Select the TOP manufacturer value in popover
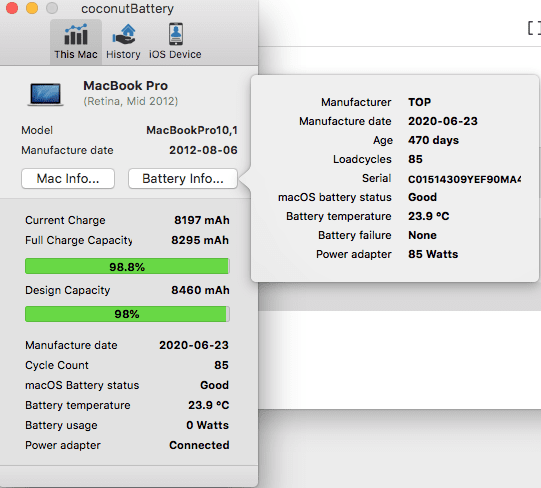Image resolution: width=541 pixels, height=488 pixels. pyautogui.click(x=420, y=102)
